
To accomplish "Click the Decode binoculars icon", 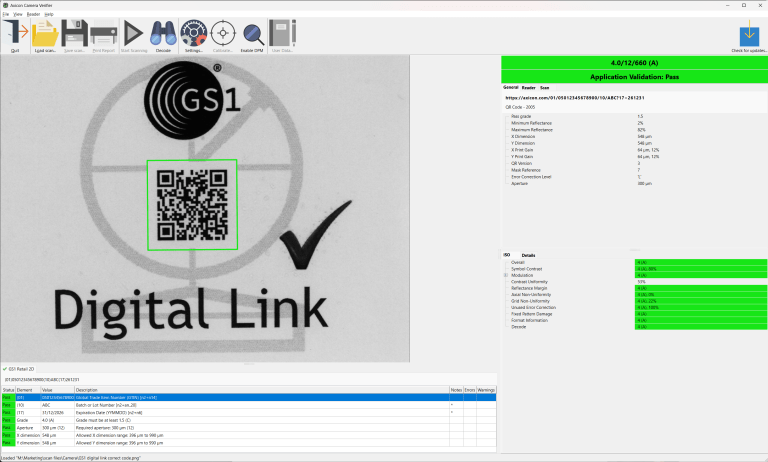I will click(x=164, y=36).
